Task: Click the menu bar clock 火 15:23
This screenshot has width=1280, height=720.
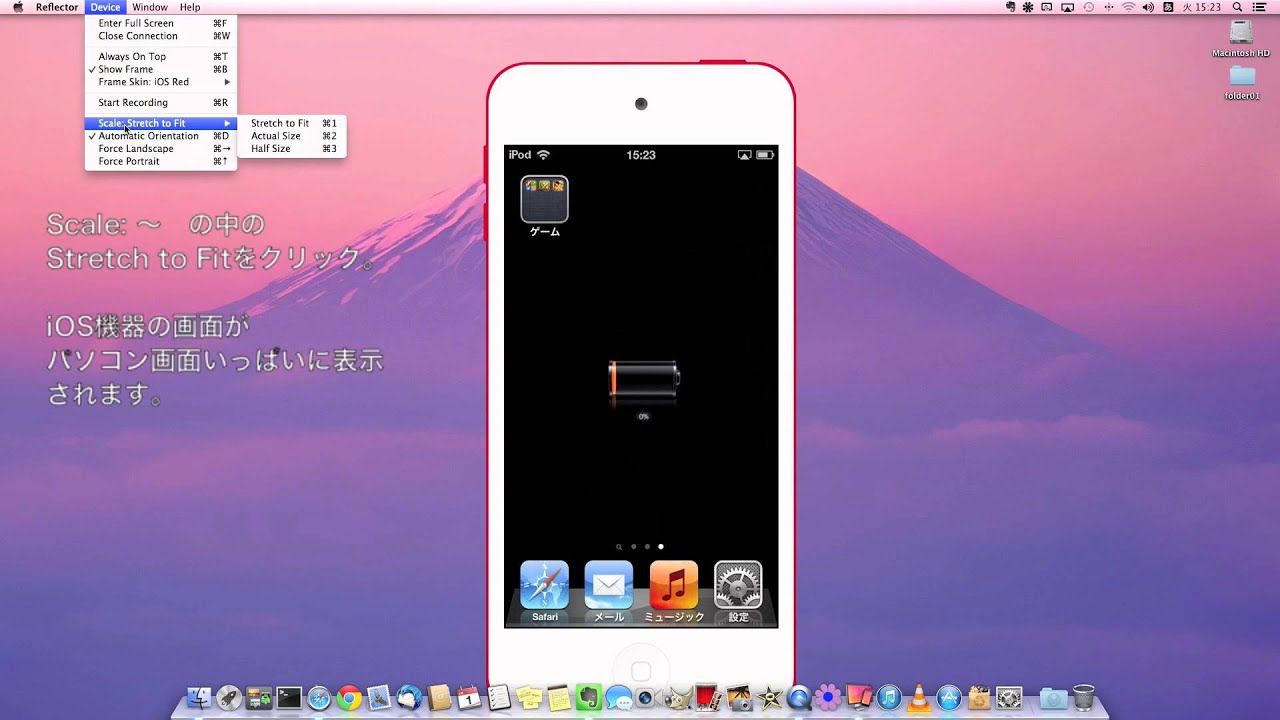Action: pyautogui.click(x=1201, y=7)
